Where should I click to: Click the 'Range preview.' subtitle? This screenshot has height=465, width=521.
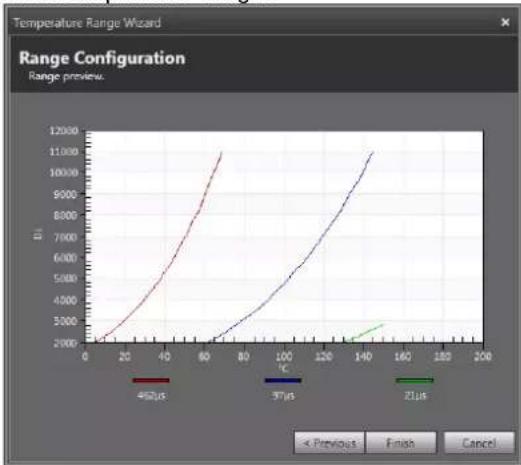coord(66,76)
